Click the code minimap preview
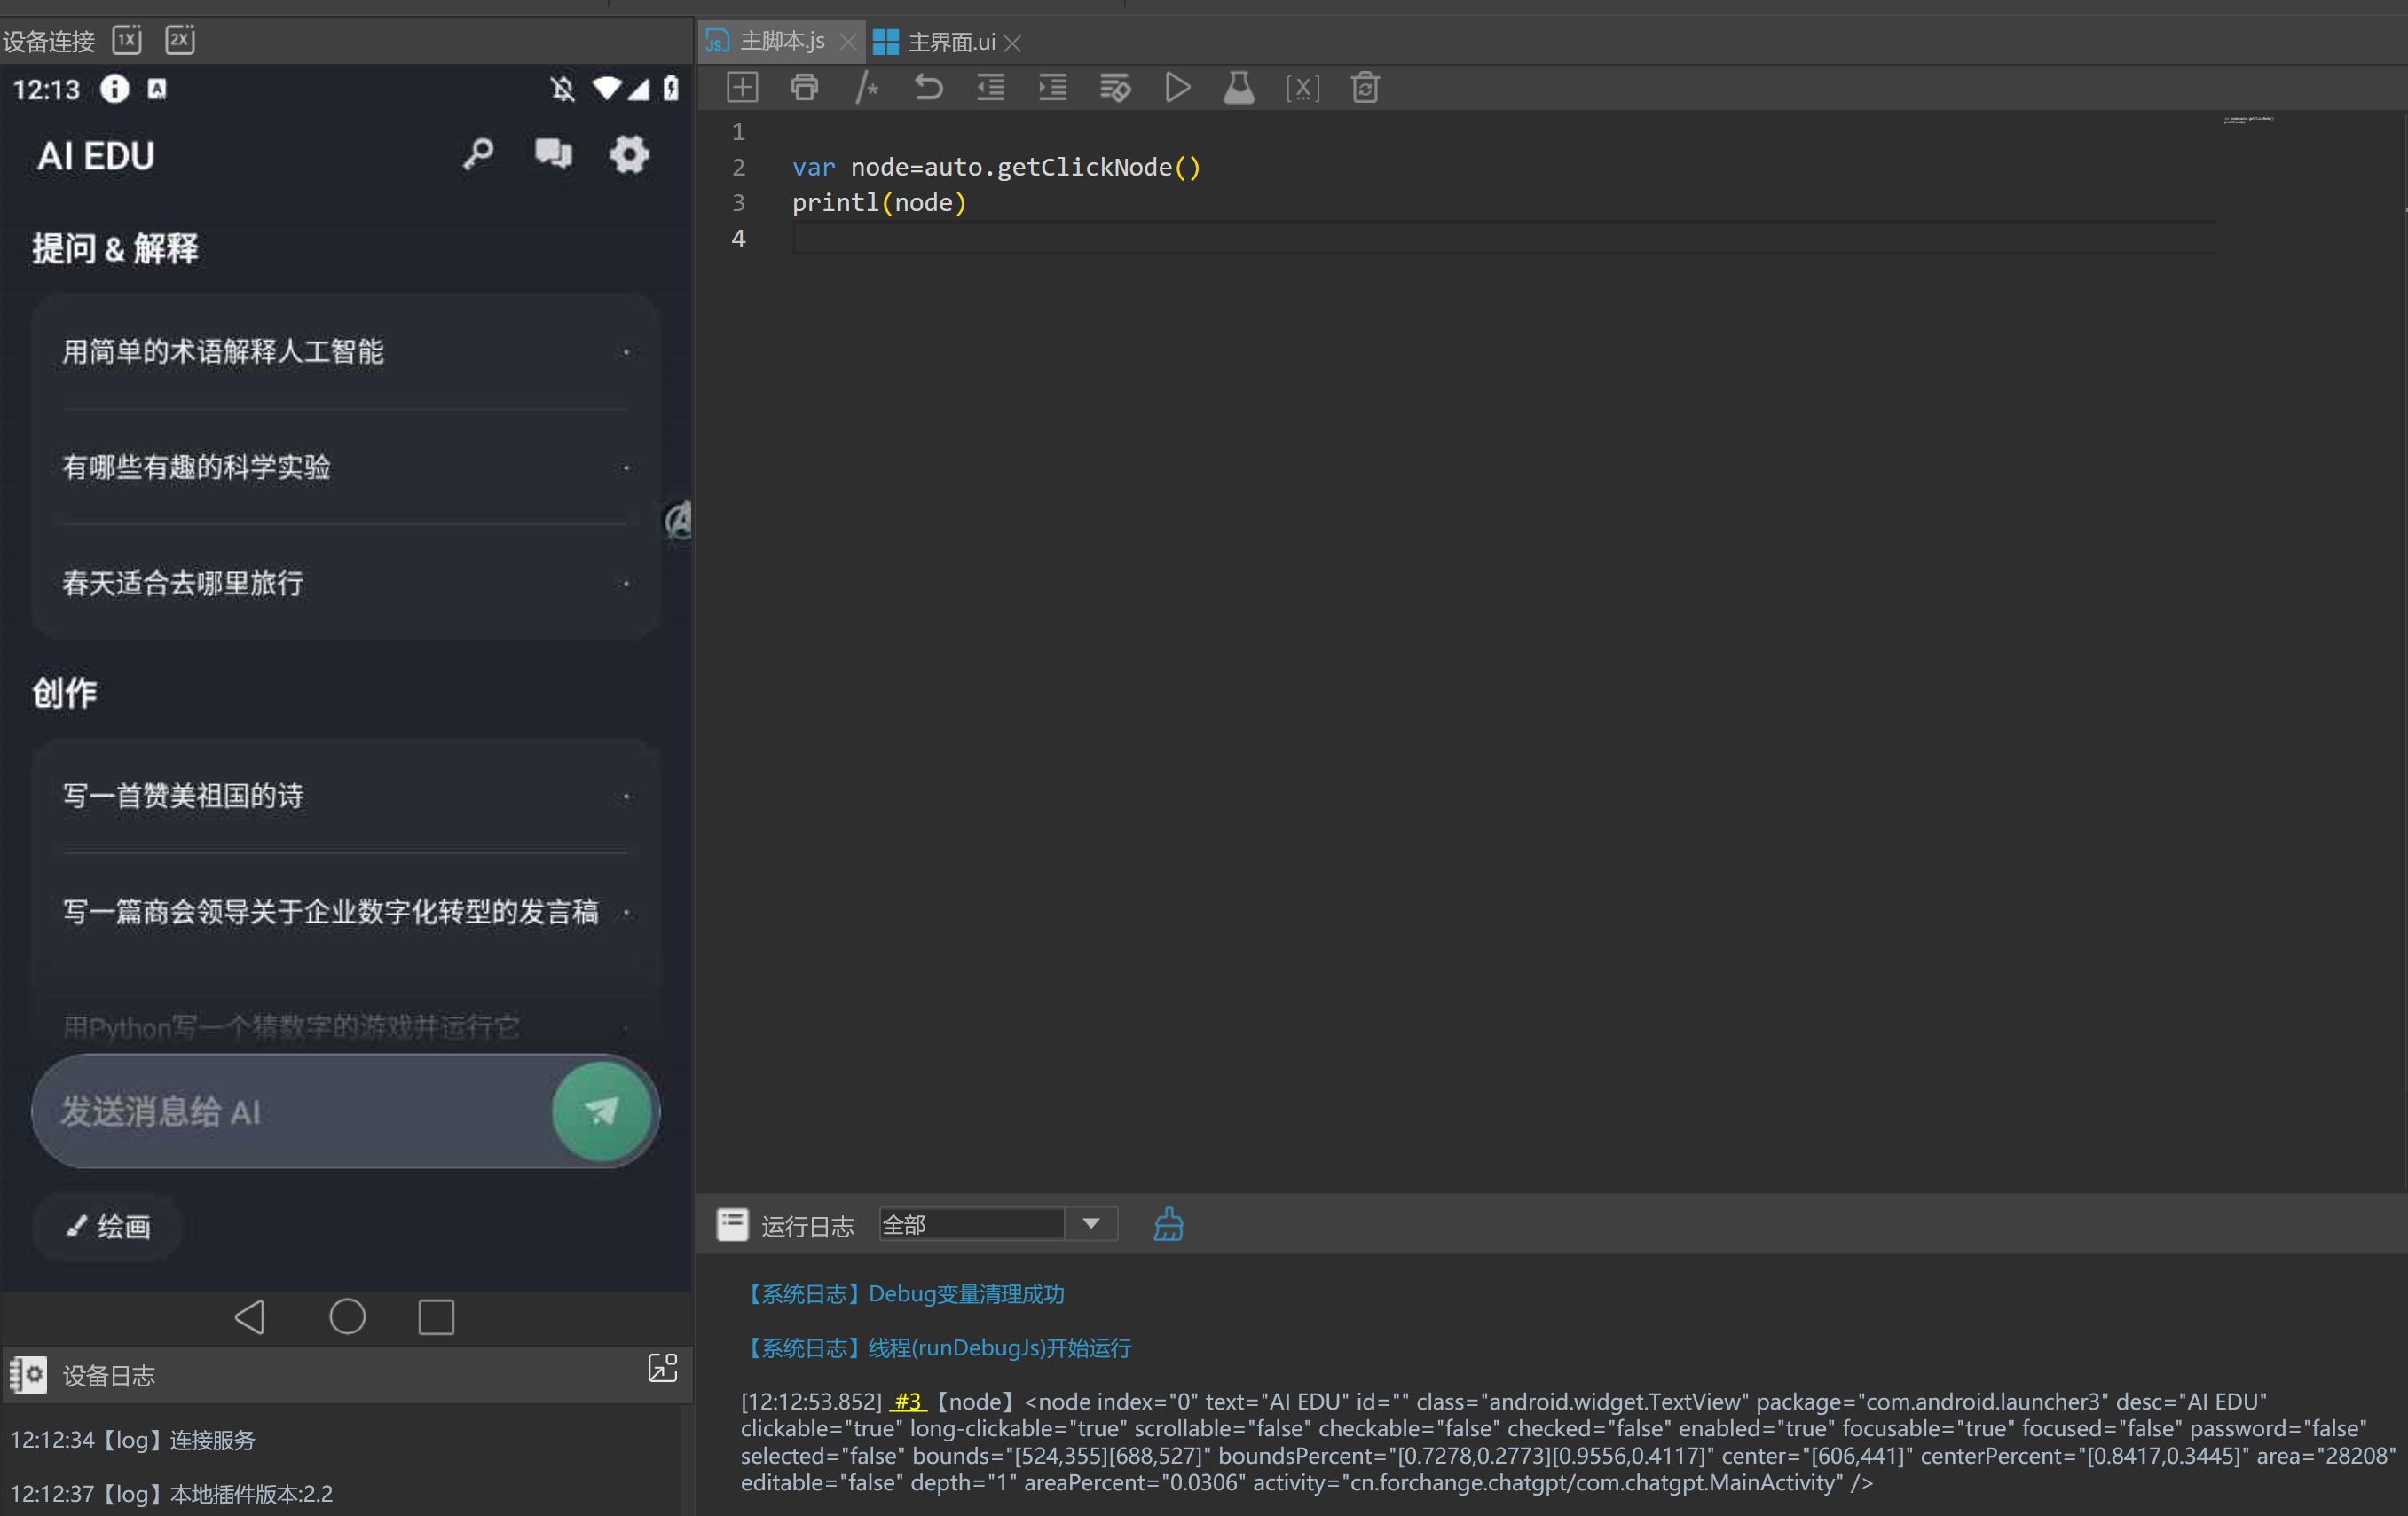The width and height of the screenshot is (2408, 1516). point(2248,120)
